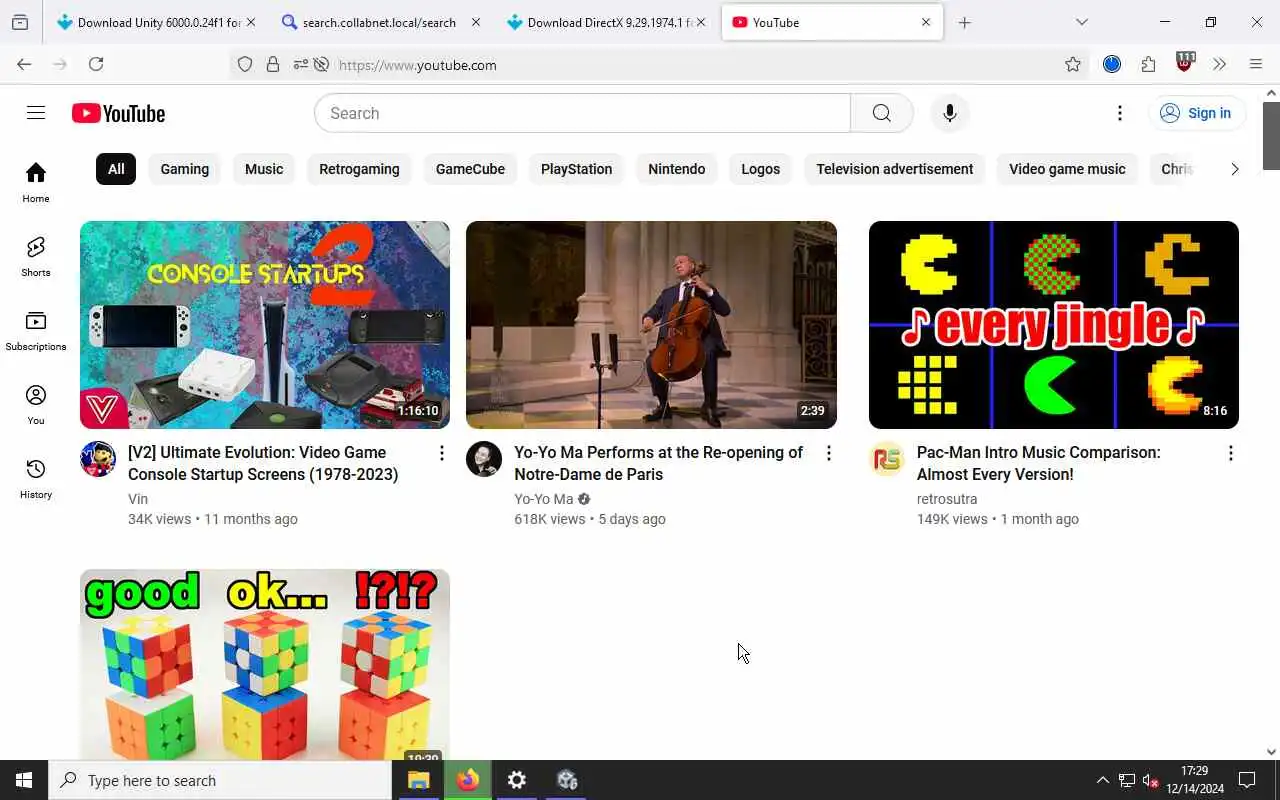Image resolution: width=1280 pixels, height=800 pixels.
Task: Filter by the GameCube chip
Action: click(x=470, y=169)
